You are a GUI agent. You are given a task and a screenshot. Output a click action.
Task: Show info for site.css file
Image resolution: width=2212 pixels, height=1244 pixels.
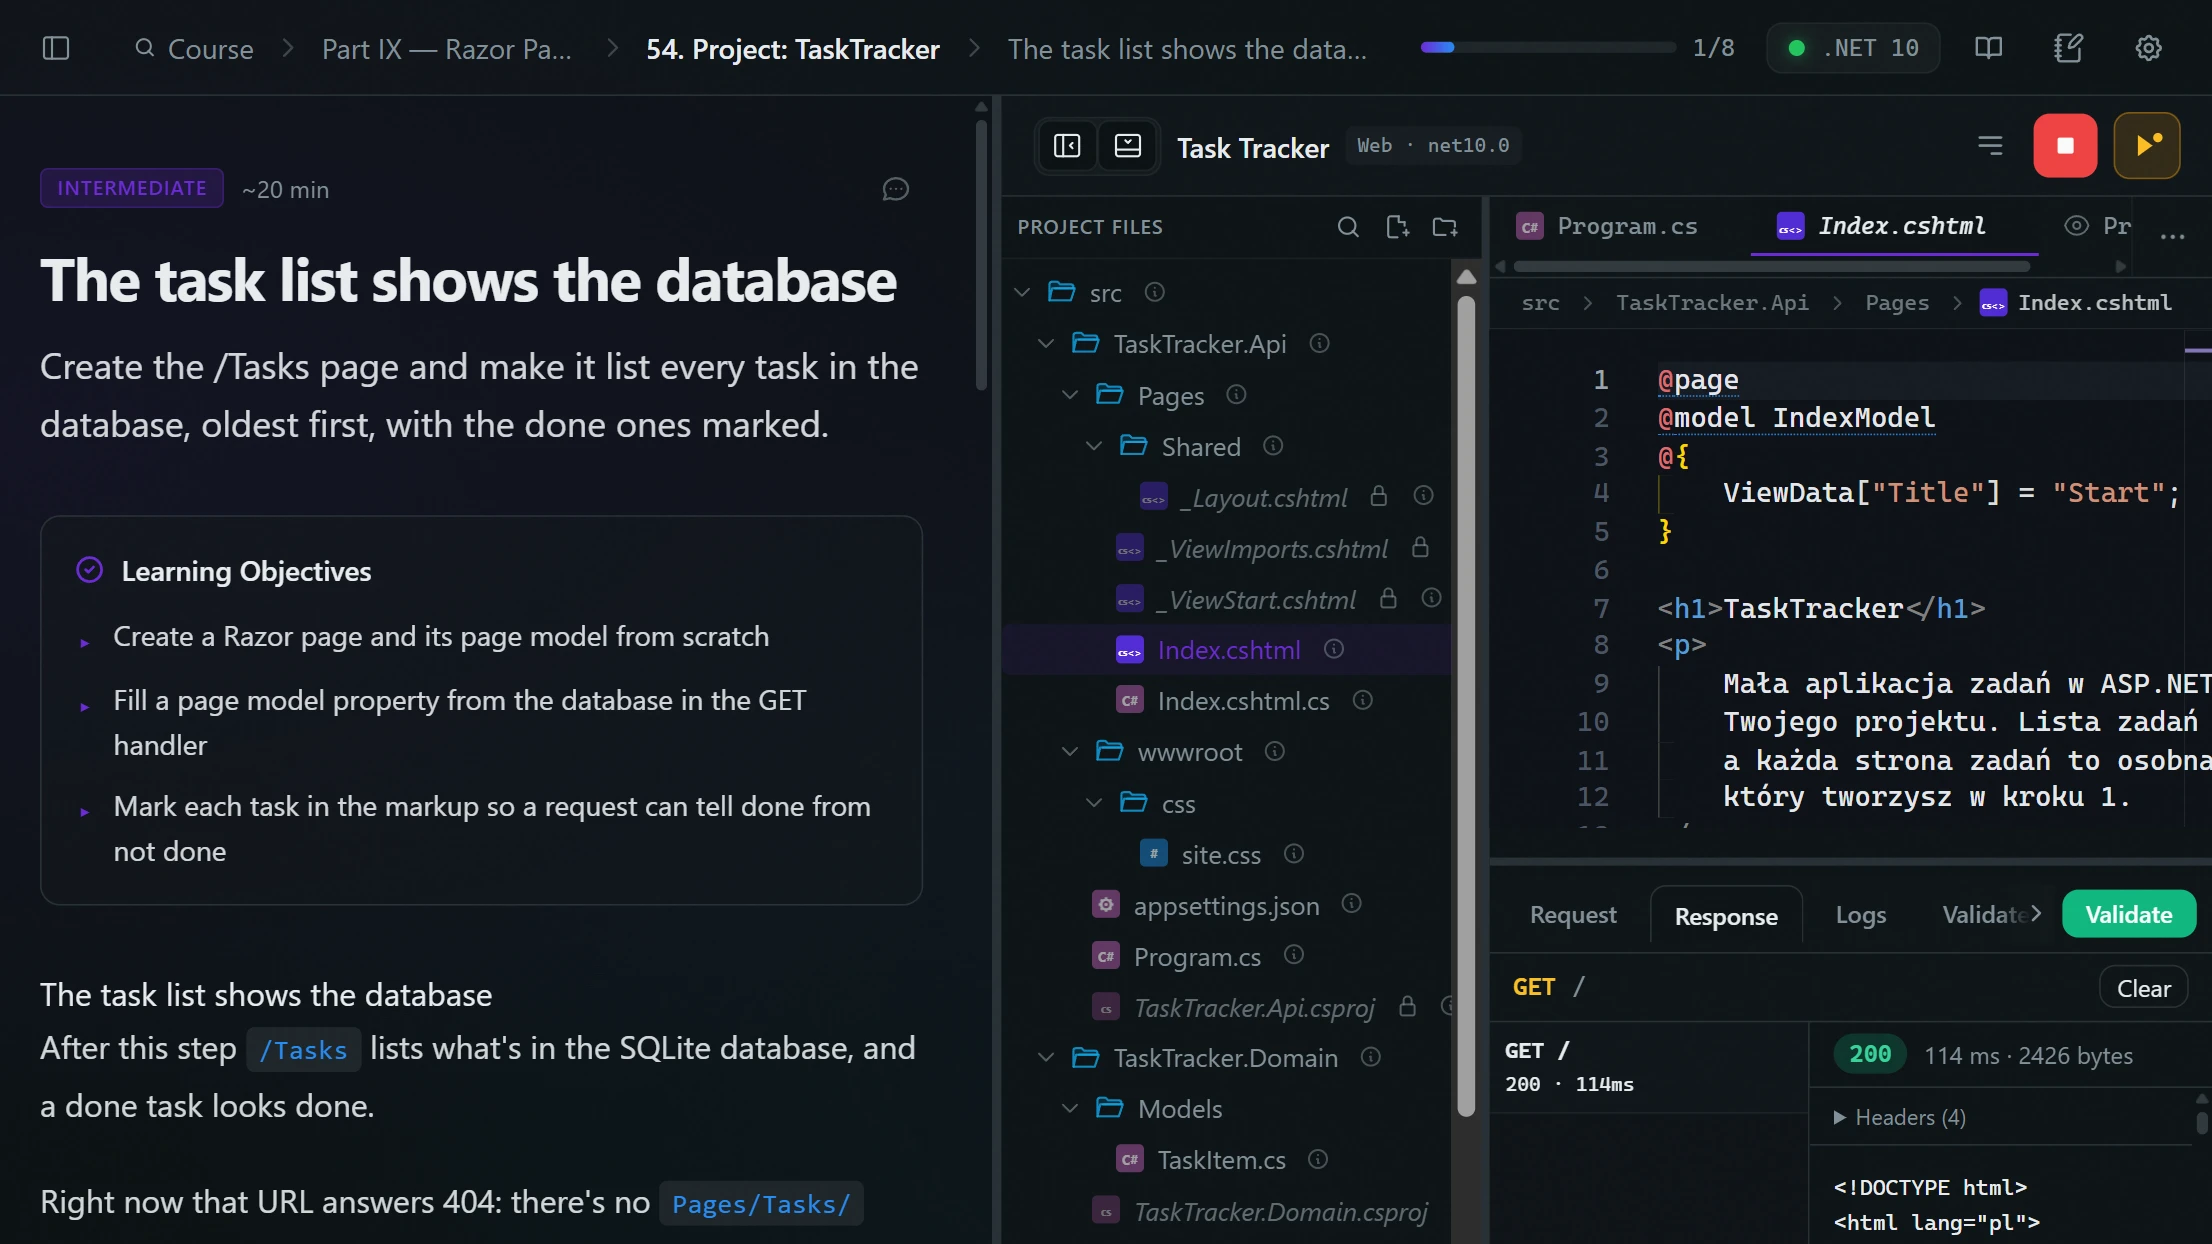tap(1294, 853)
